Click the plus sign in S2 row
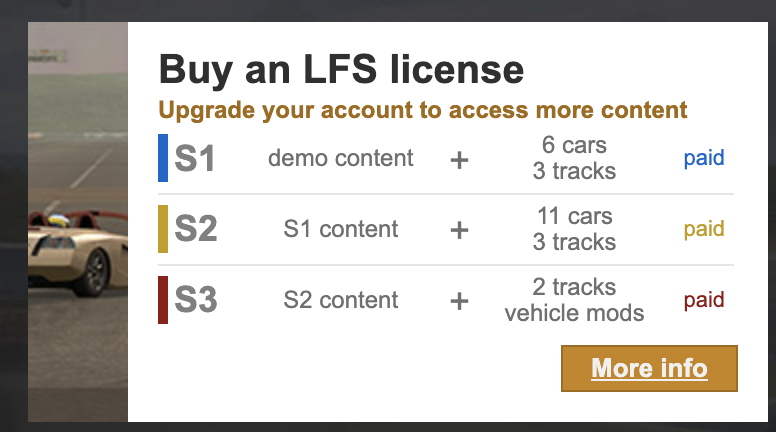The height and width of the screenshot is (432, 776). [460, 230]
